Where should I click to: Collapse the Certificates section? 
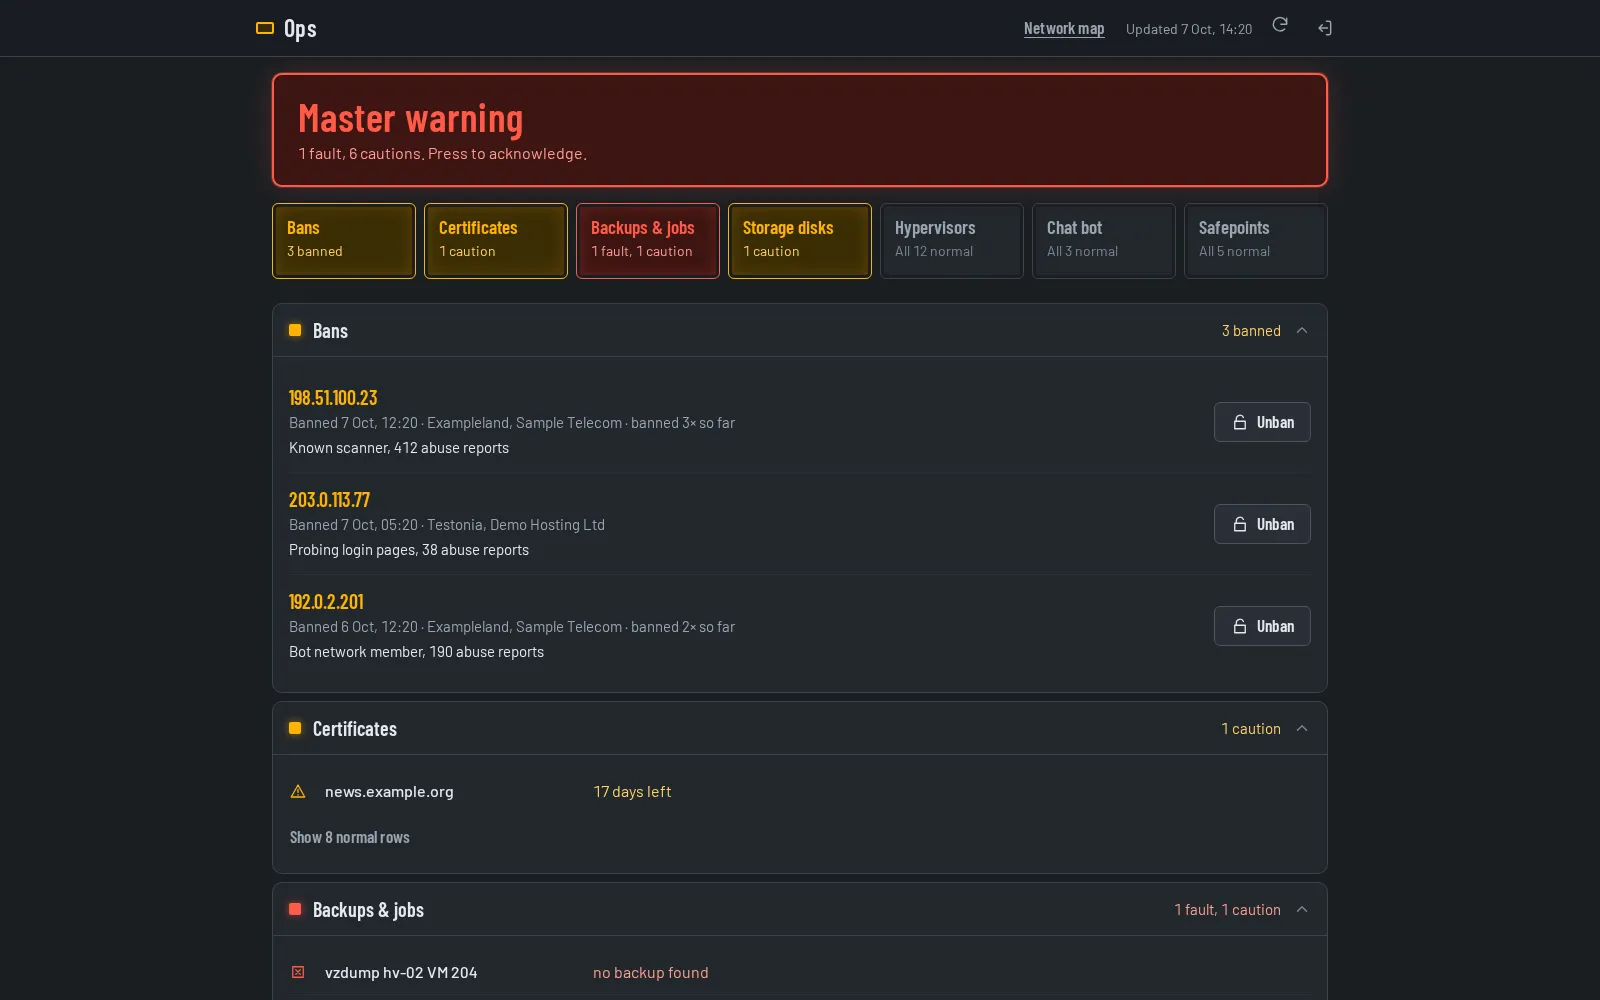(1302, 729)
